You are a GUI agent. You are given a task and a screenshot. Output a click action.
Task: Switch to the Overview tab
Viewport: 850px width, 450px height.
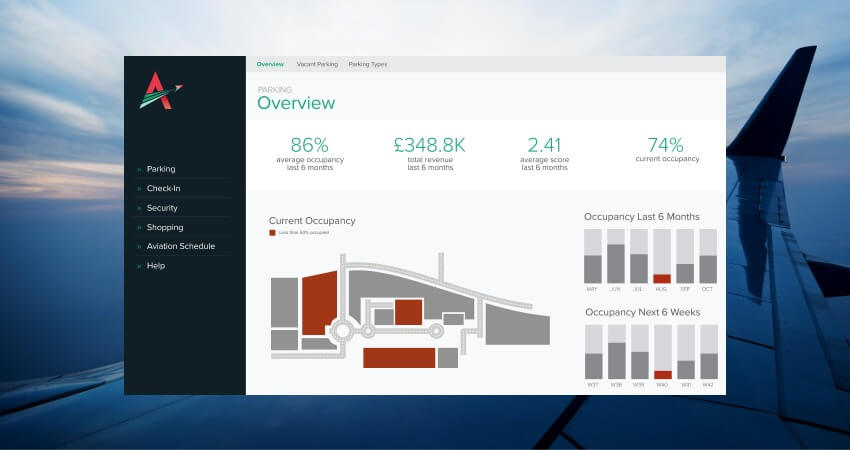tap(270, 64)
